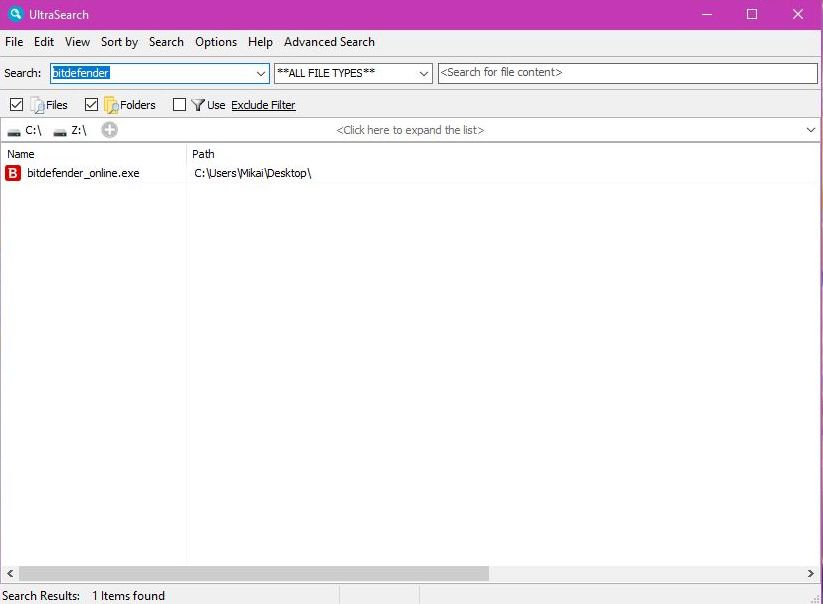Viewport: 823px width, 604px height.
Task: Open the Sort by menu
Action: click(x=119, y=42)
